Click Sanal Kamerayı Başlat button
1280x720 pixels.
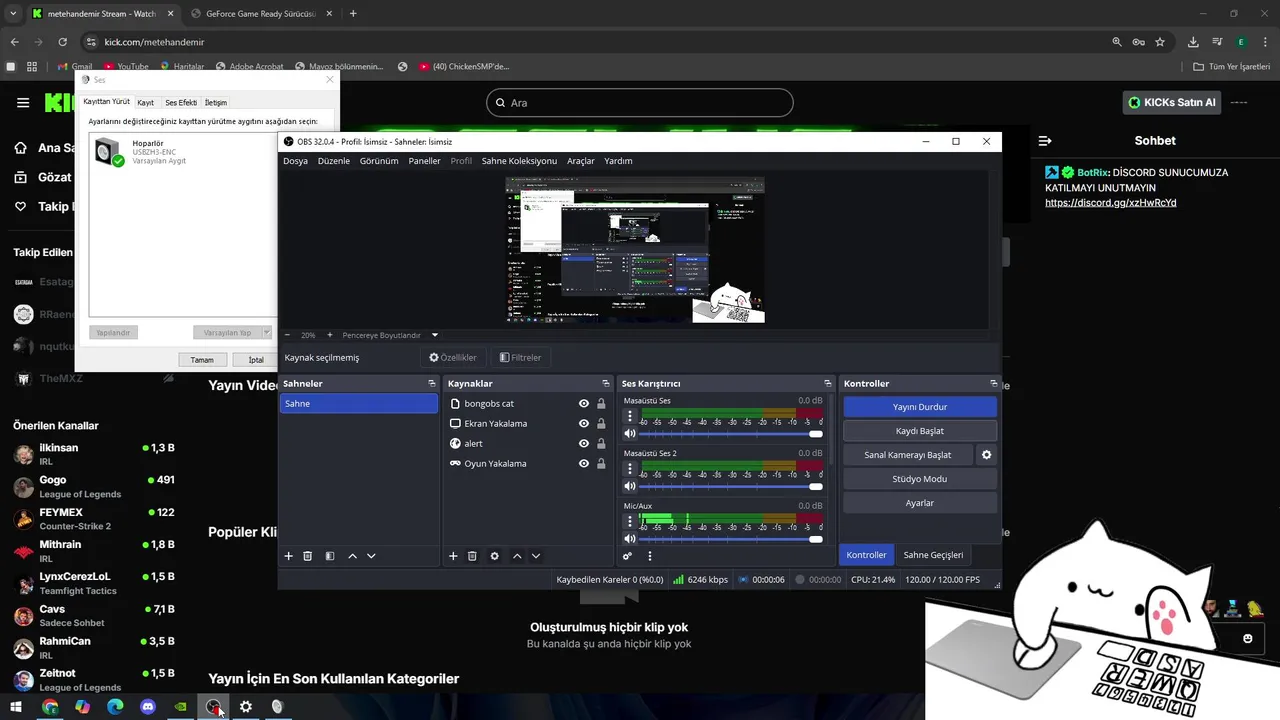908,455
